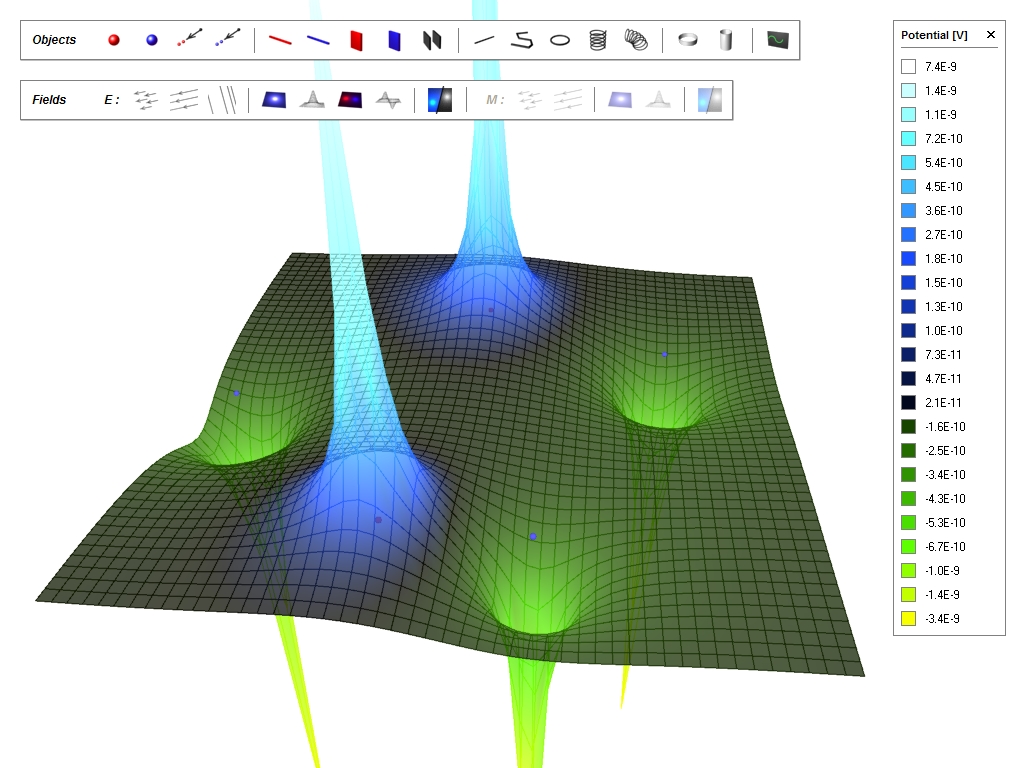Close the Potential legend panel
This screenshot has width=1024, height=768.
(x=991, y=35)
